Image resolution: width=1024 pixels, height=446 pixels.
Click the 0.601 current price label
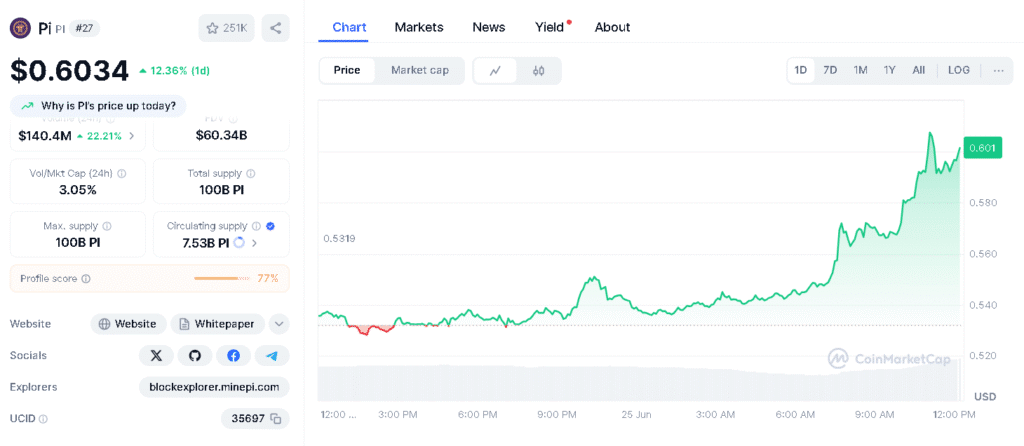tap(982, 148)
